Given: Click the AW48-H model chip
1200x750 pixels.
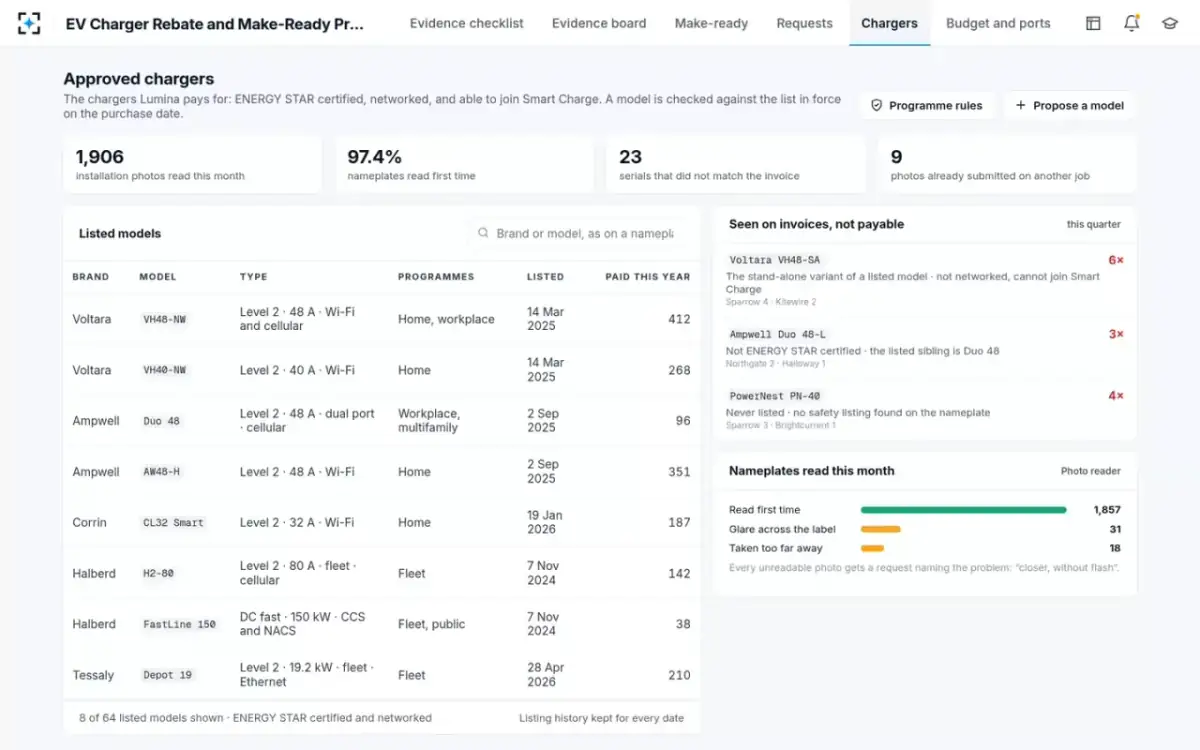Looking at the screenshot, I should click(x=161, y=472).
